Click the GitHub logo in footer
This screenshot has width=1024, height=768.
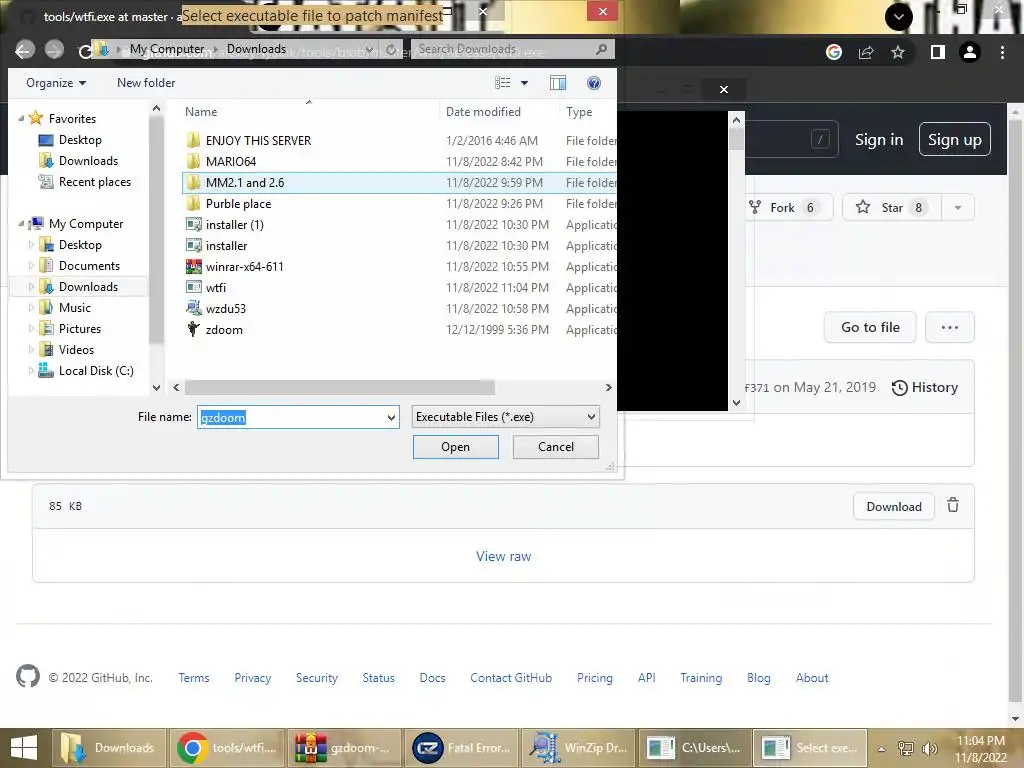28,677
